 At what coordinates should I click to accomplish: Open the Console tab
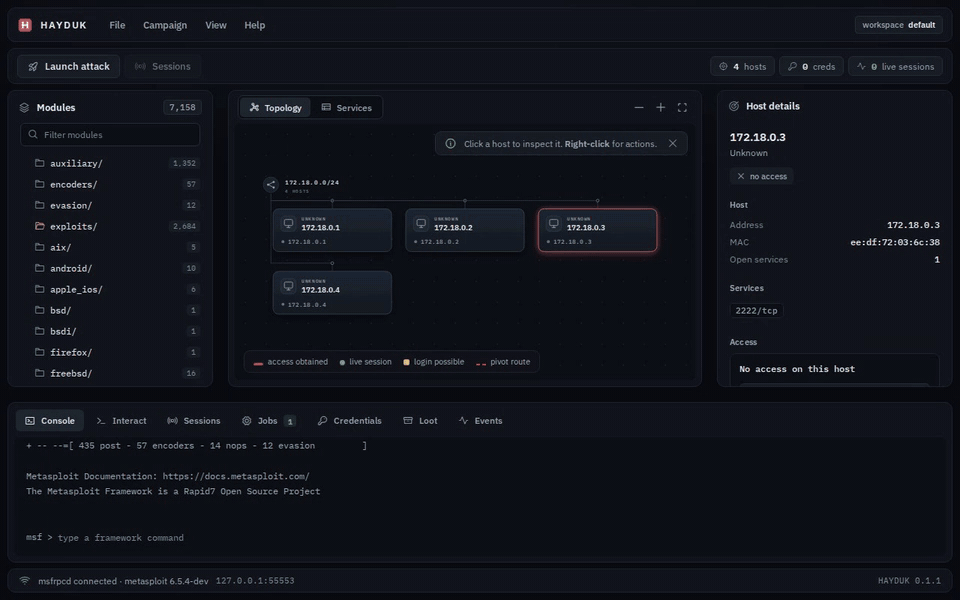50,421
